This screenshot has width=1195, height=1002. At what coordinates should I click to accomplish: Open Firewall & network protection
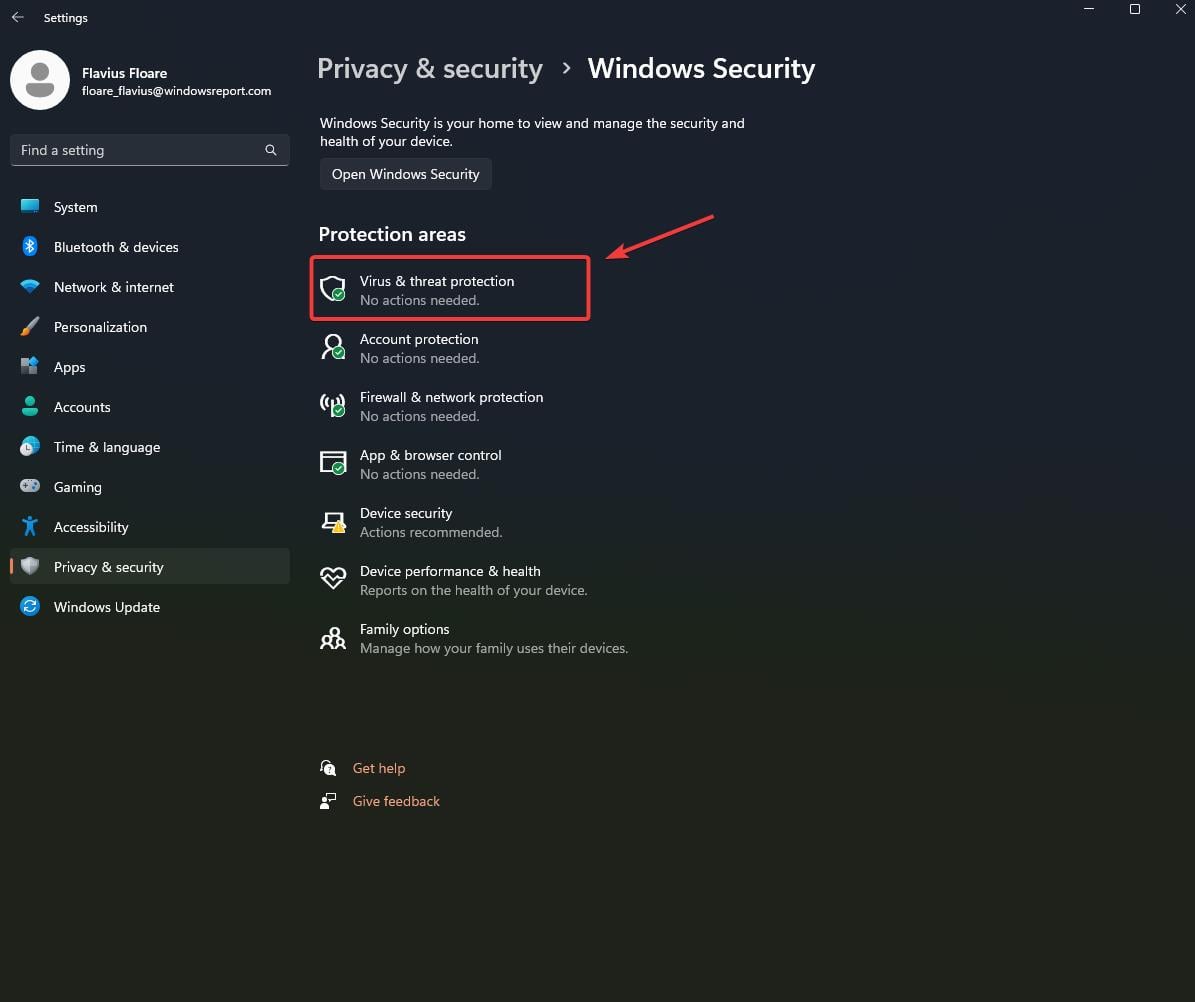click(x=451, y=405)
